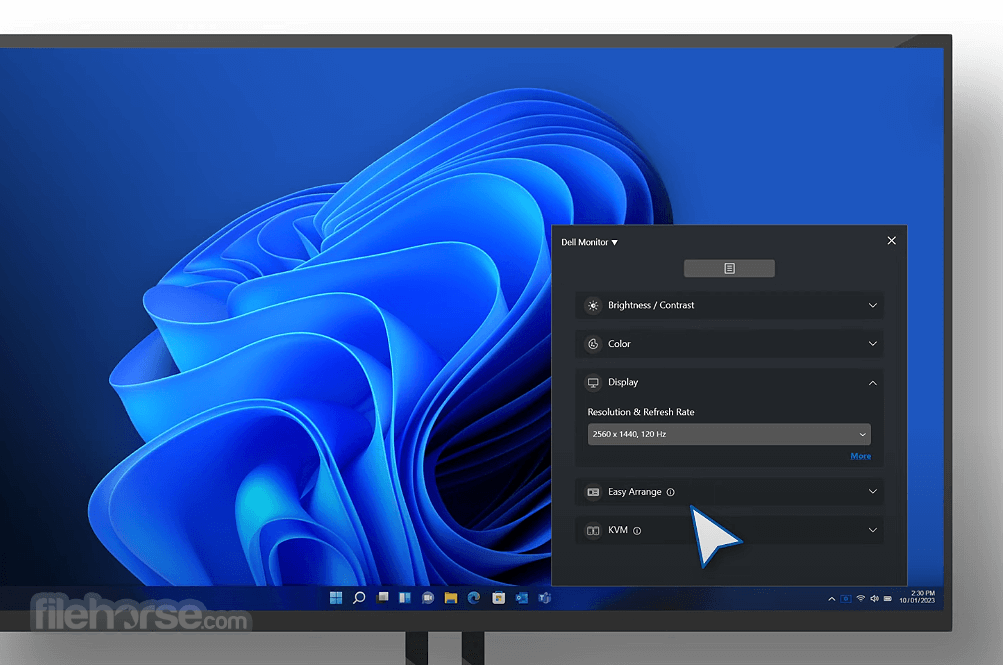
Task: Click the Easy Arrange layout icon
Action: (x=593, y=492)
